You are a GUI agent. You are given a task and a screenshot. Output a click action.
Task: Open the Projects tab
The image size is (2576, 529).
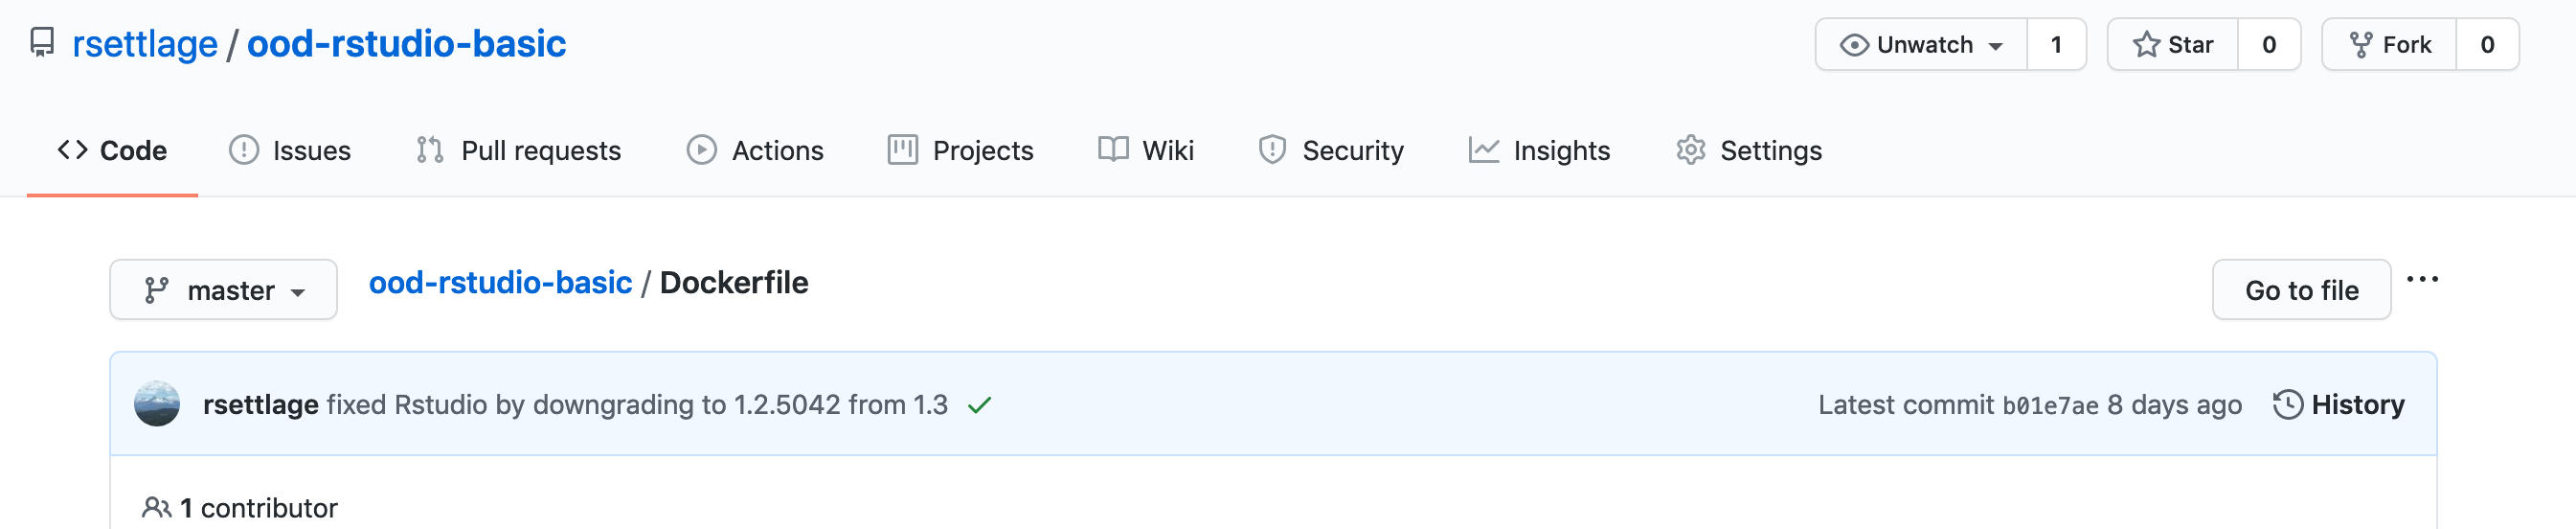point(960,151)
